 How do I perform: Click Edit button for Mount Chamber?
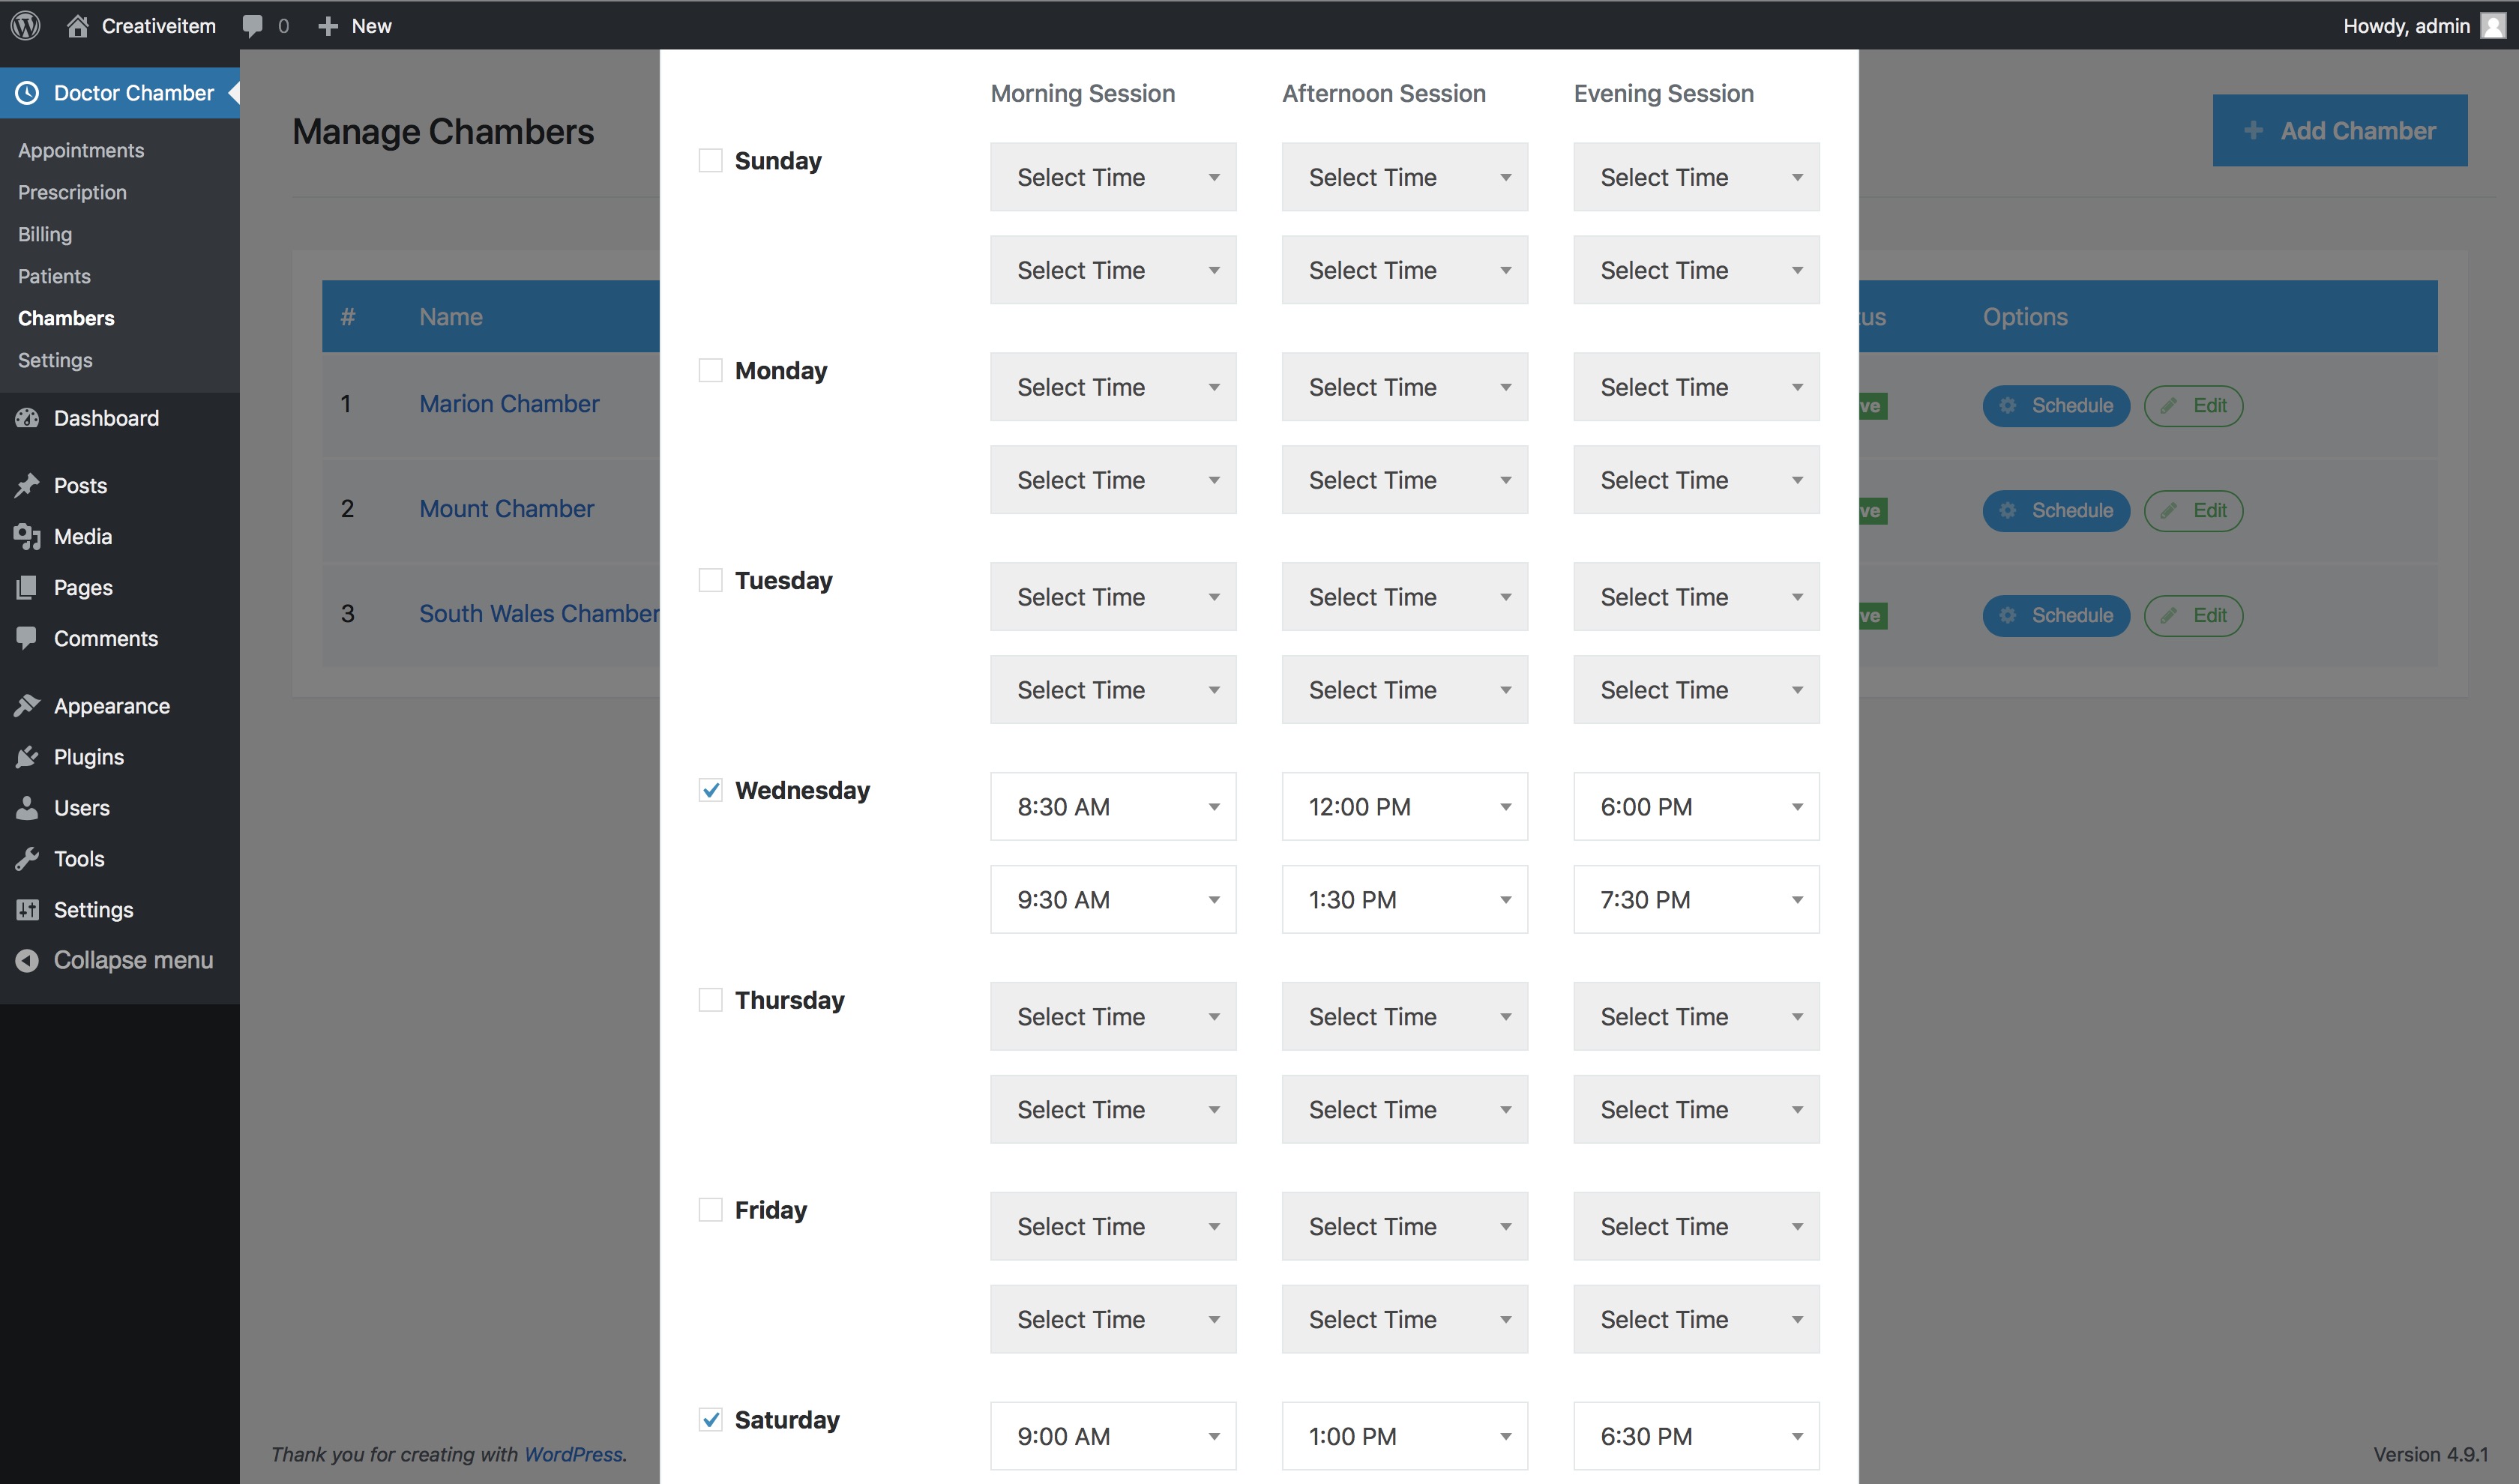coord(2193,510)
